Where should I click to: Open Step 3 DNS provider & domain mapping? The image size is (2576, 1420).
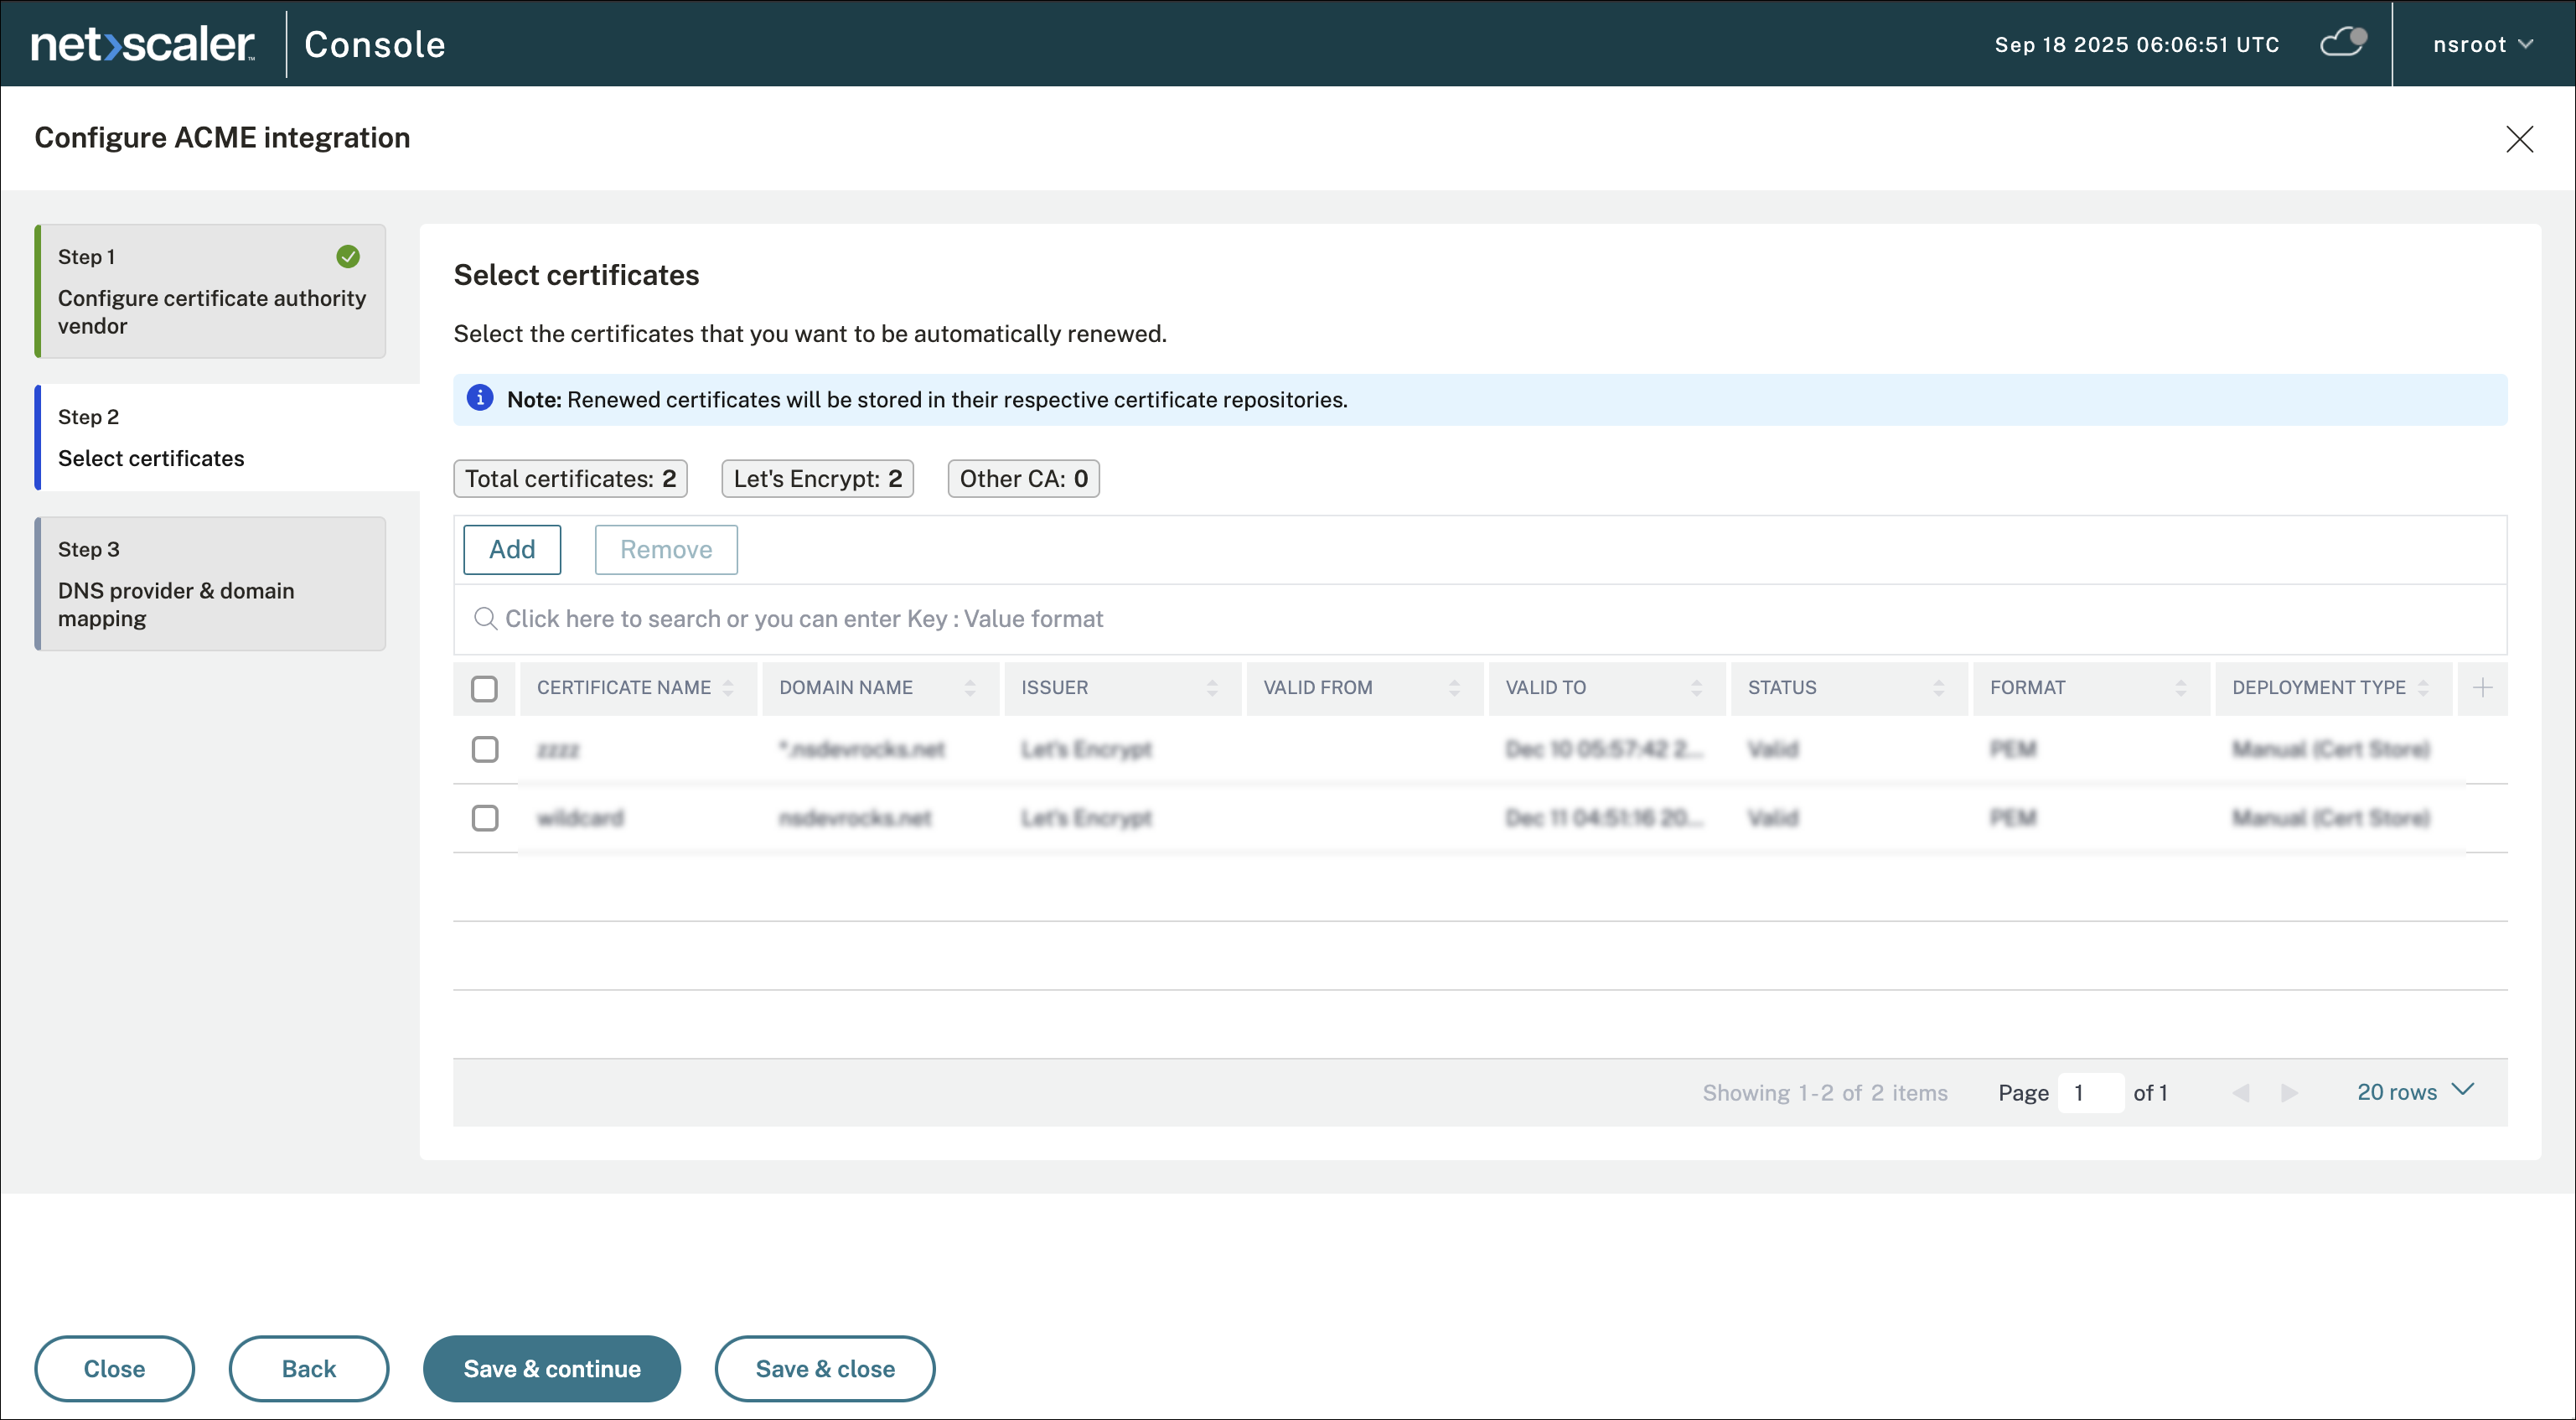[x=211, y=584]
